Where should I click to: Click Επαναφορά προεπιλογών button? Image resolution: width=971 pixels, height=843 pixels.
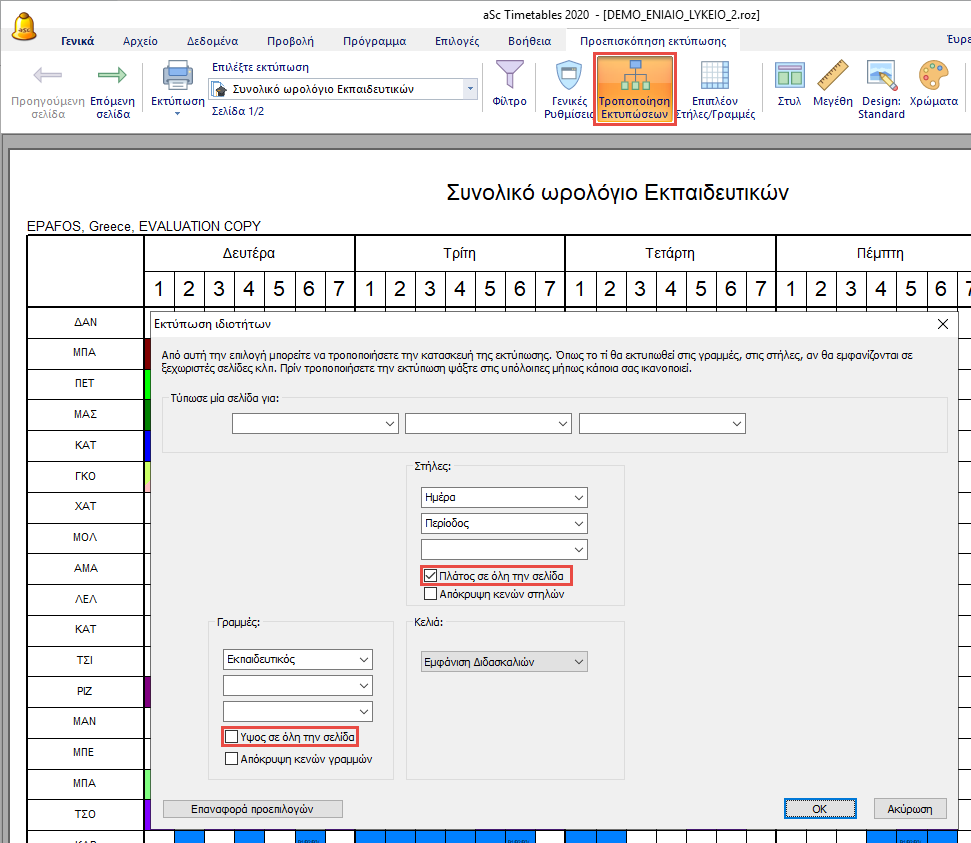click(x=252, y=809)
